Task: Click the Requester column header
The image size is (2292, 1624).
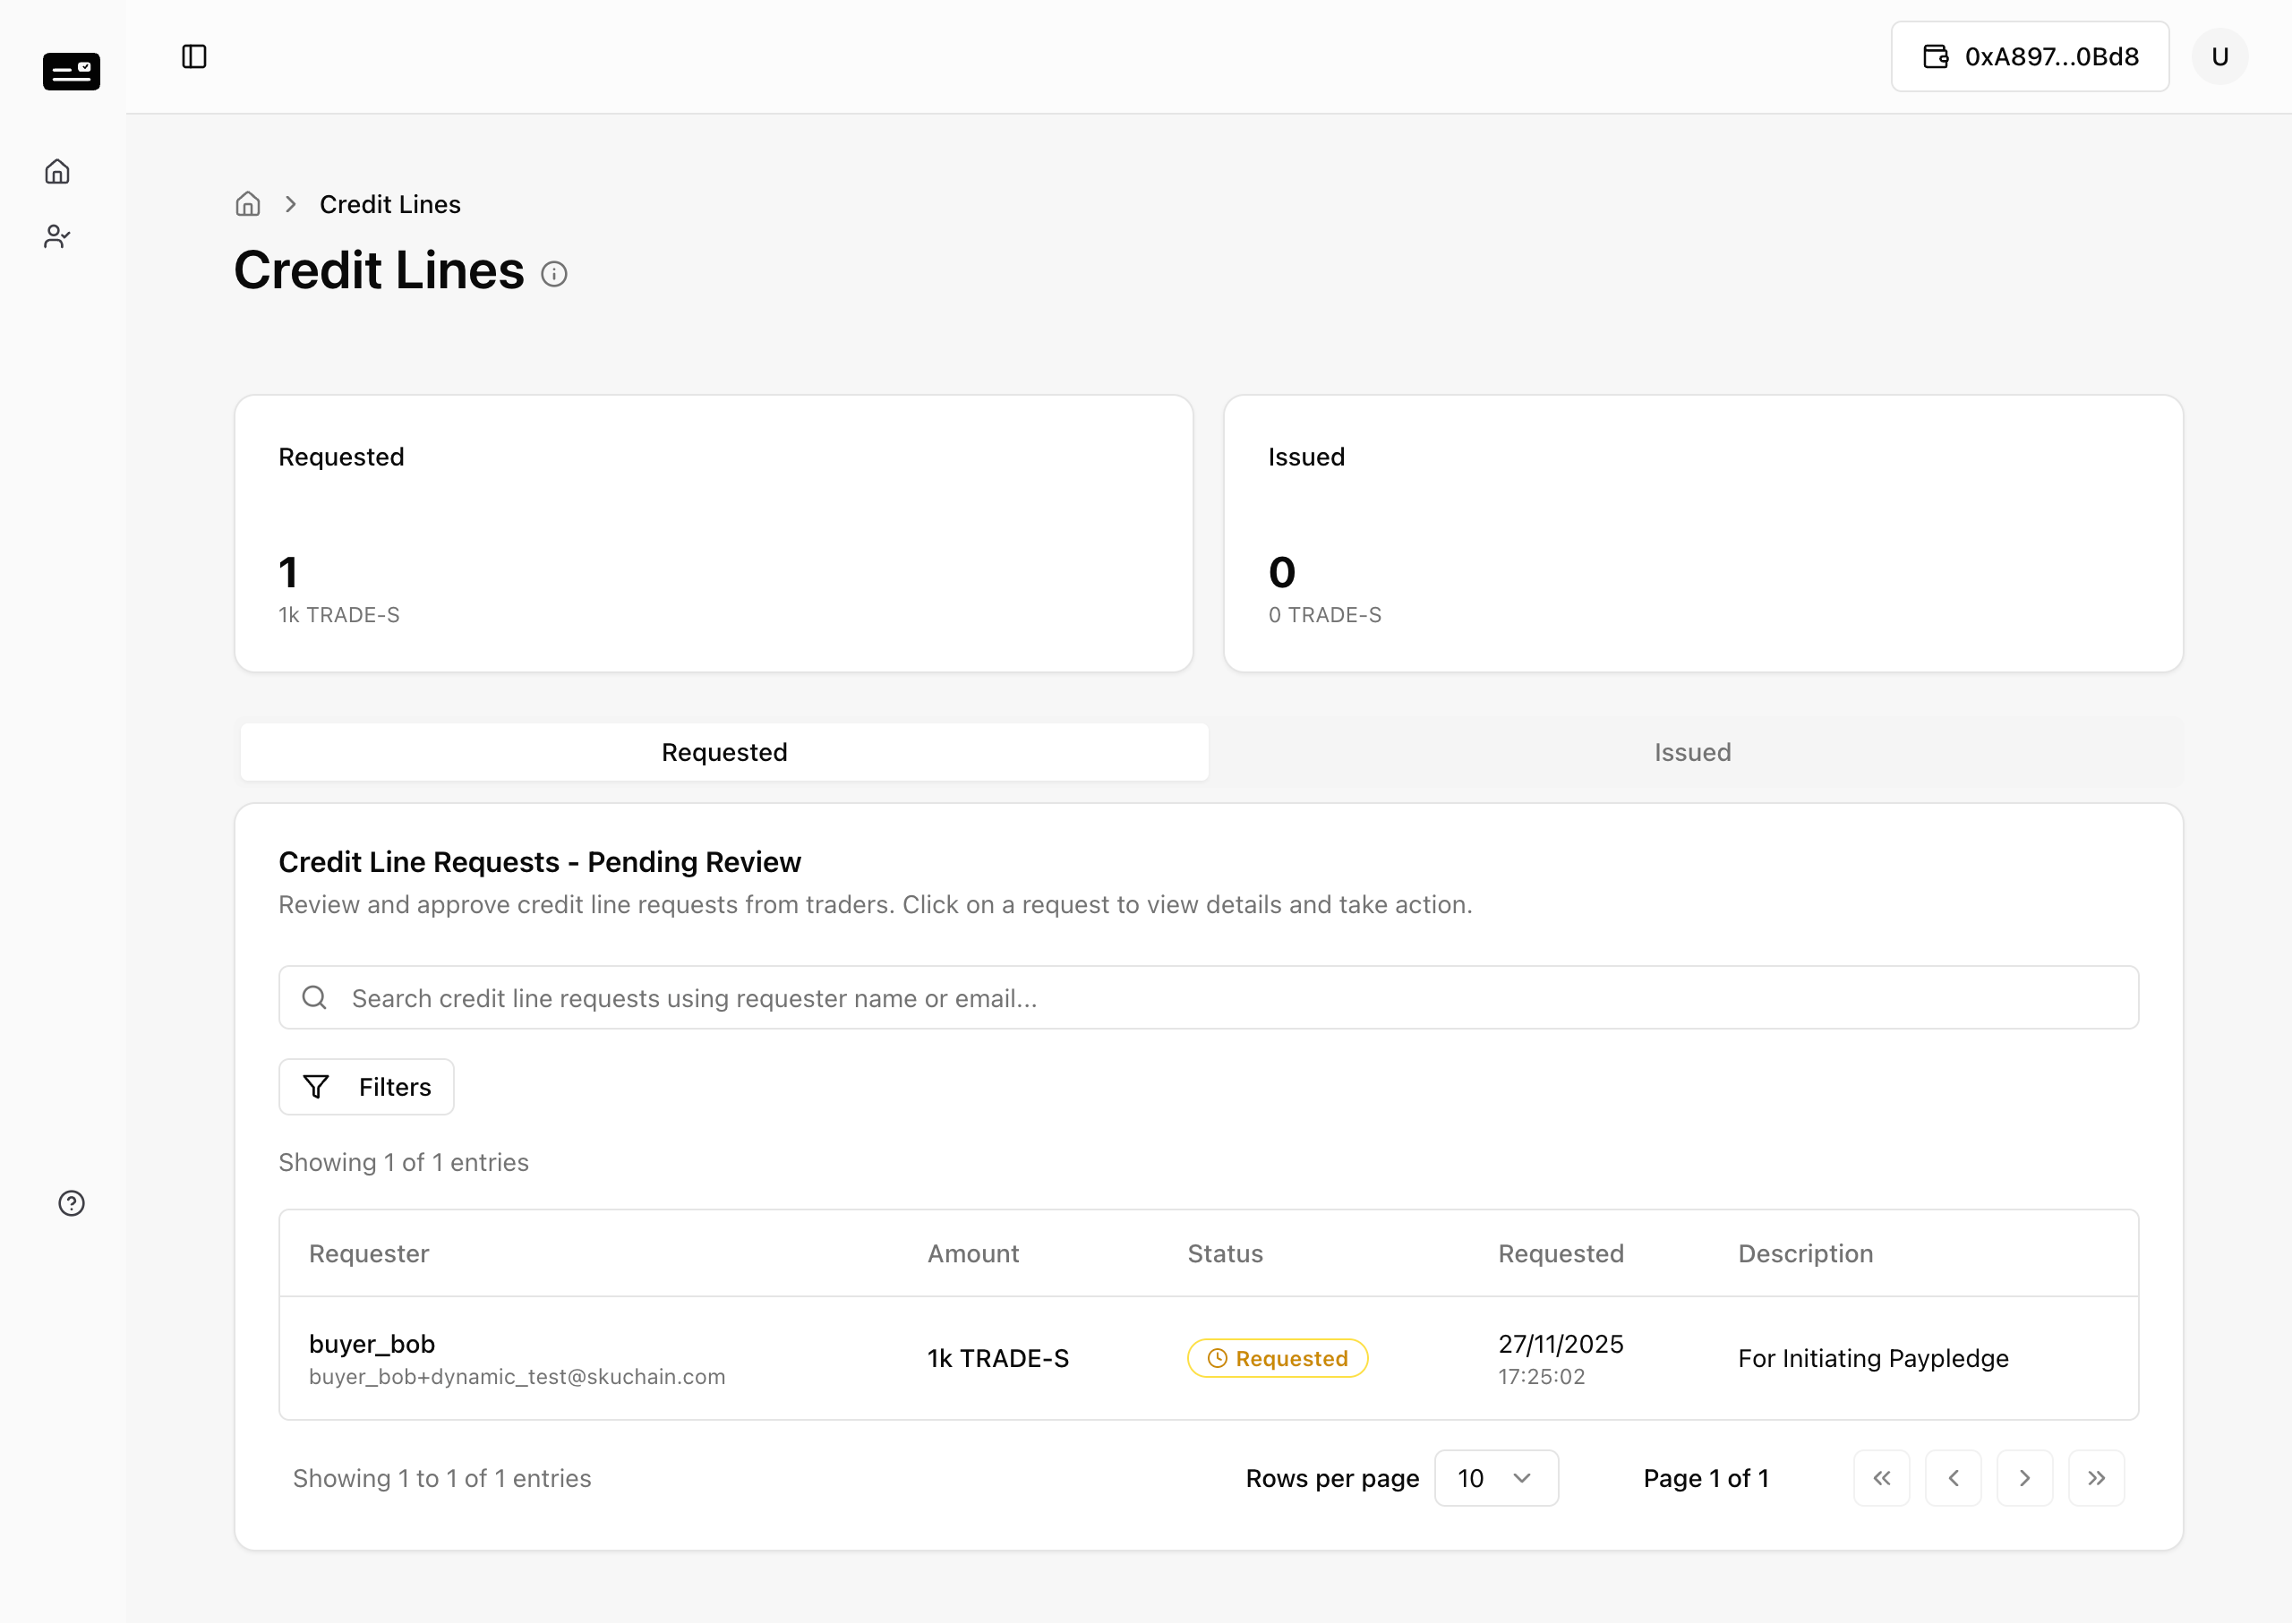Action: 369,1253
